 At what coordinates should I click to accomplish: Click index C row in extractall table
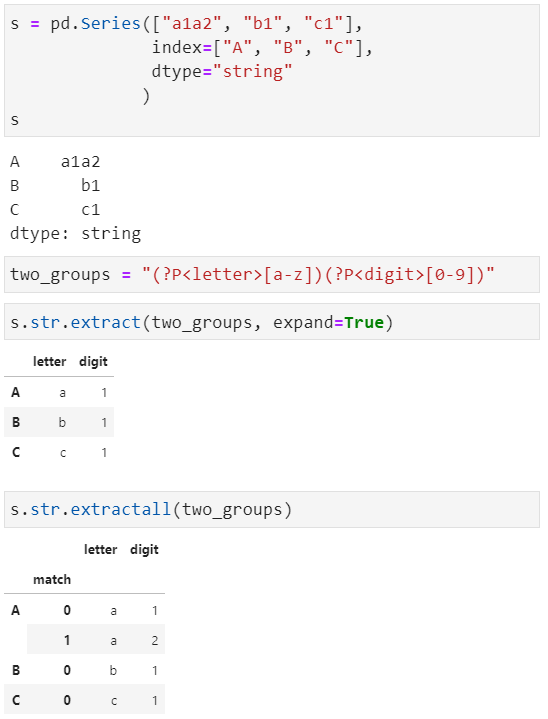(x=84, y=700)
